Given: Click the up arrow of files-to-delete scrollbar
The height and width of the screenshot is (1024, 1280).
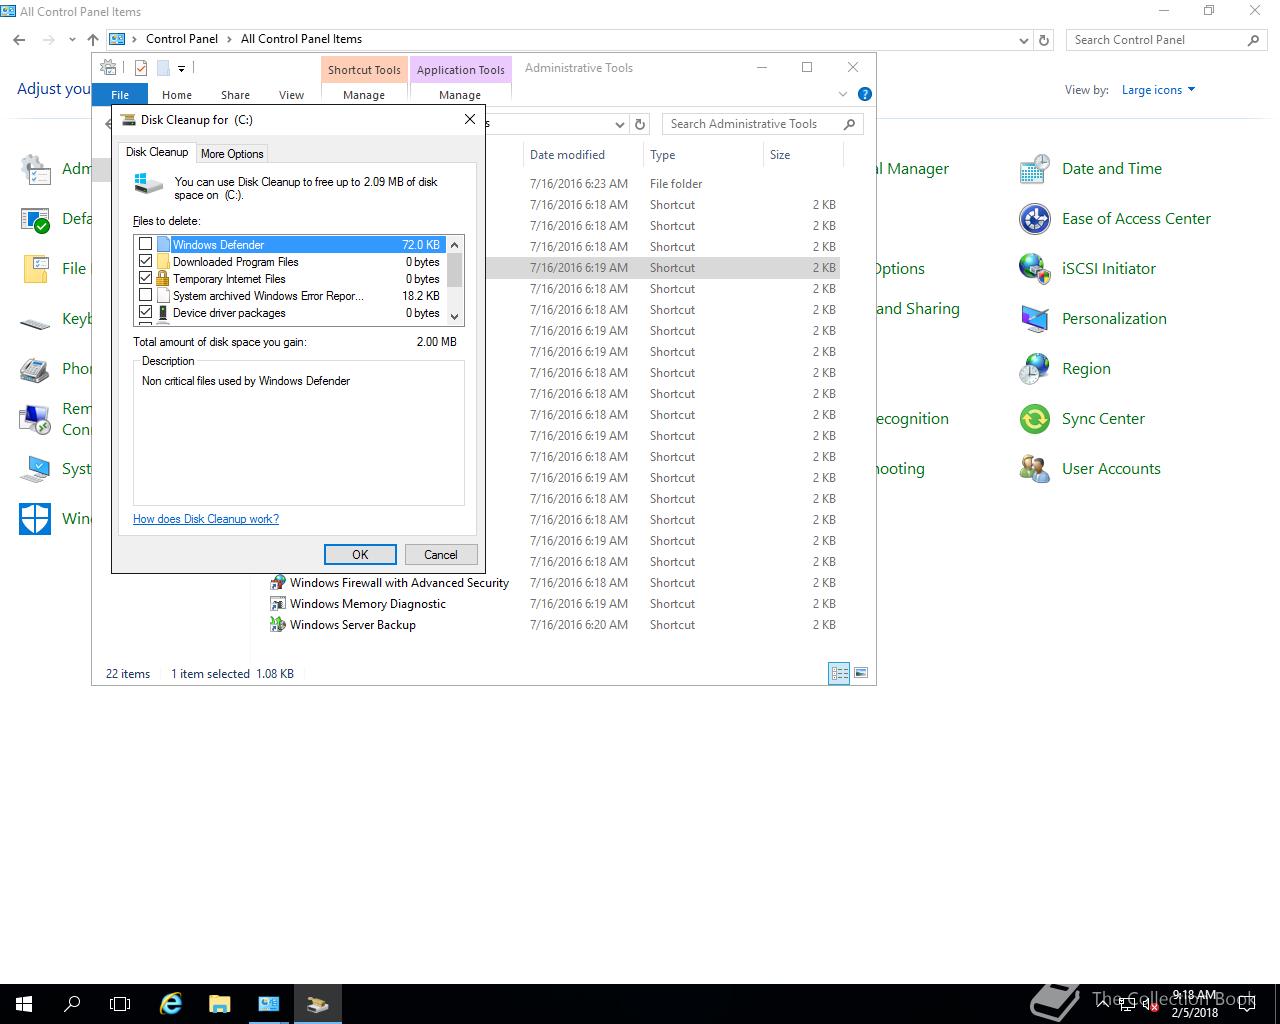Looking at the screenshot, I should pyautogui.click(x=455, y=244).
